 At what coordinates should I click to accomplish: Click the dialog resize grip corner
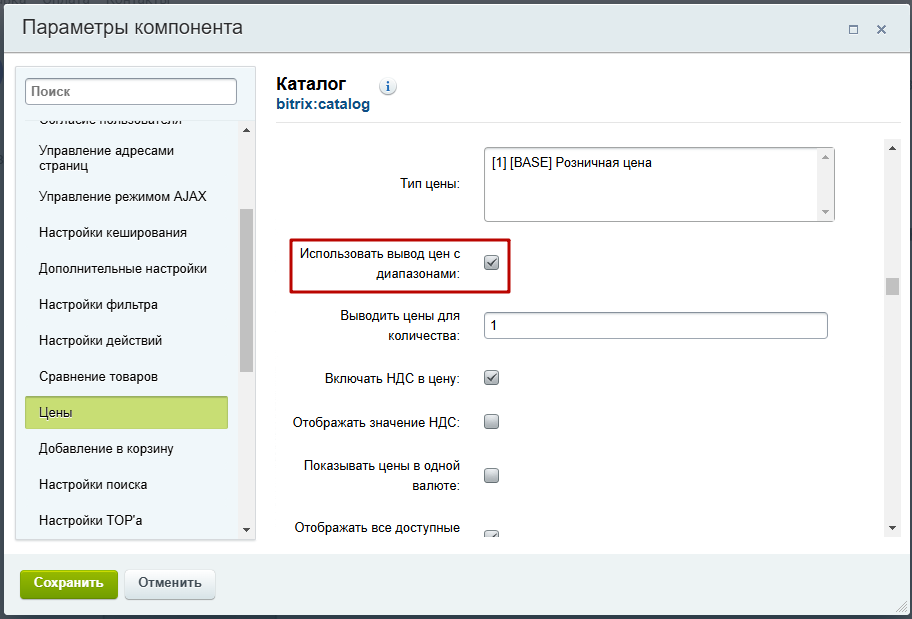pyautogui.click(x=900, y=607)
